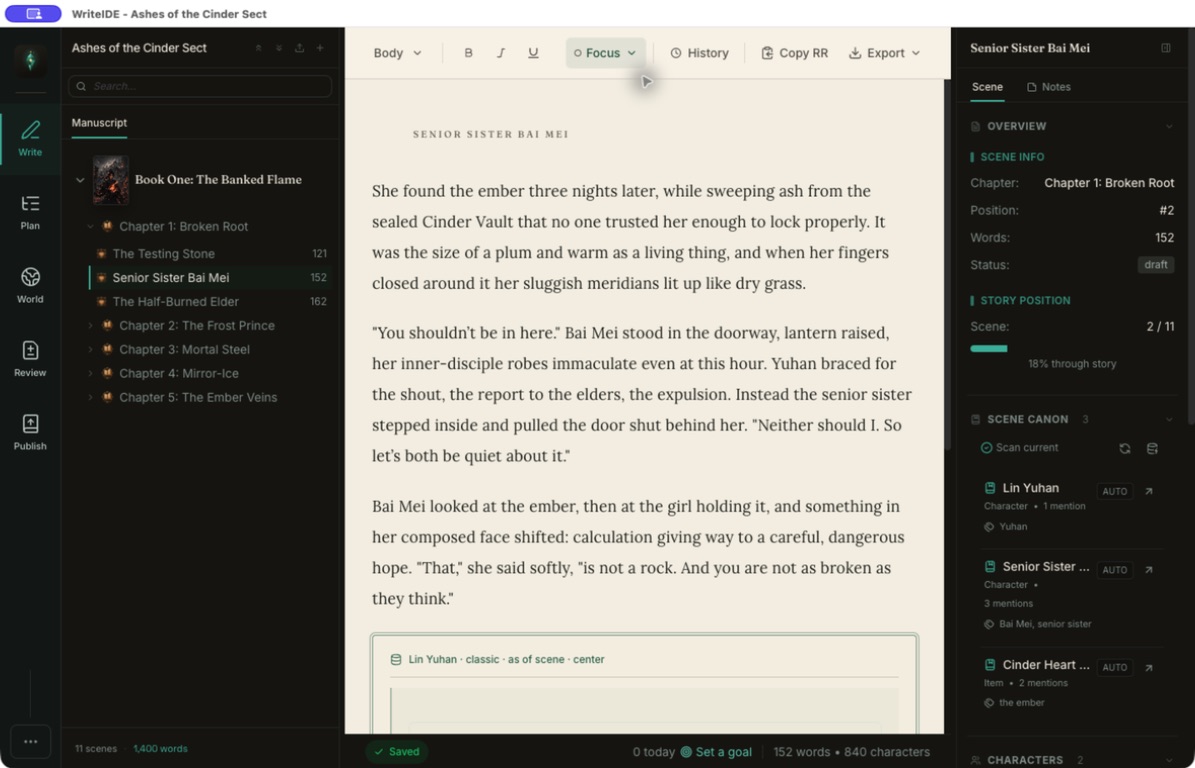Expand Chapter 2: The Frost Prince

(90, 325)
